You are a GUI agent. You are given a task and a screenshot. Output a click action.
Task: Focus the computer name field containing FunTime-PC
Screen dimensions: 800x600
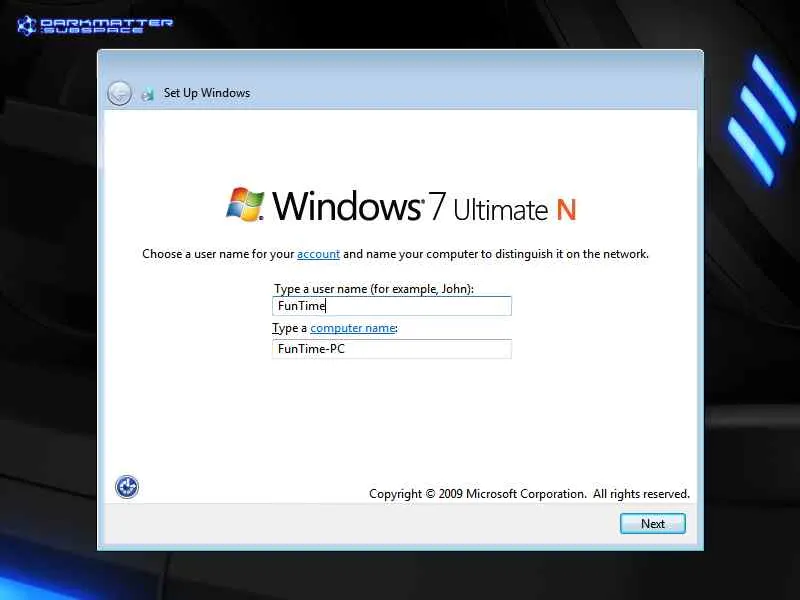[x=392, y=349]
